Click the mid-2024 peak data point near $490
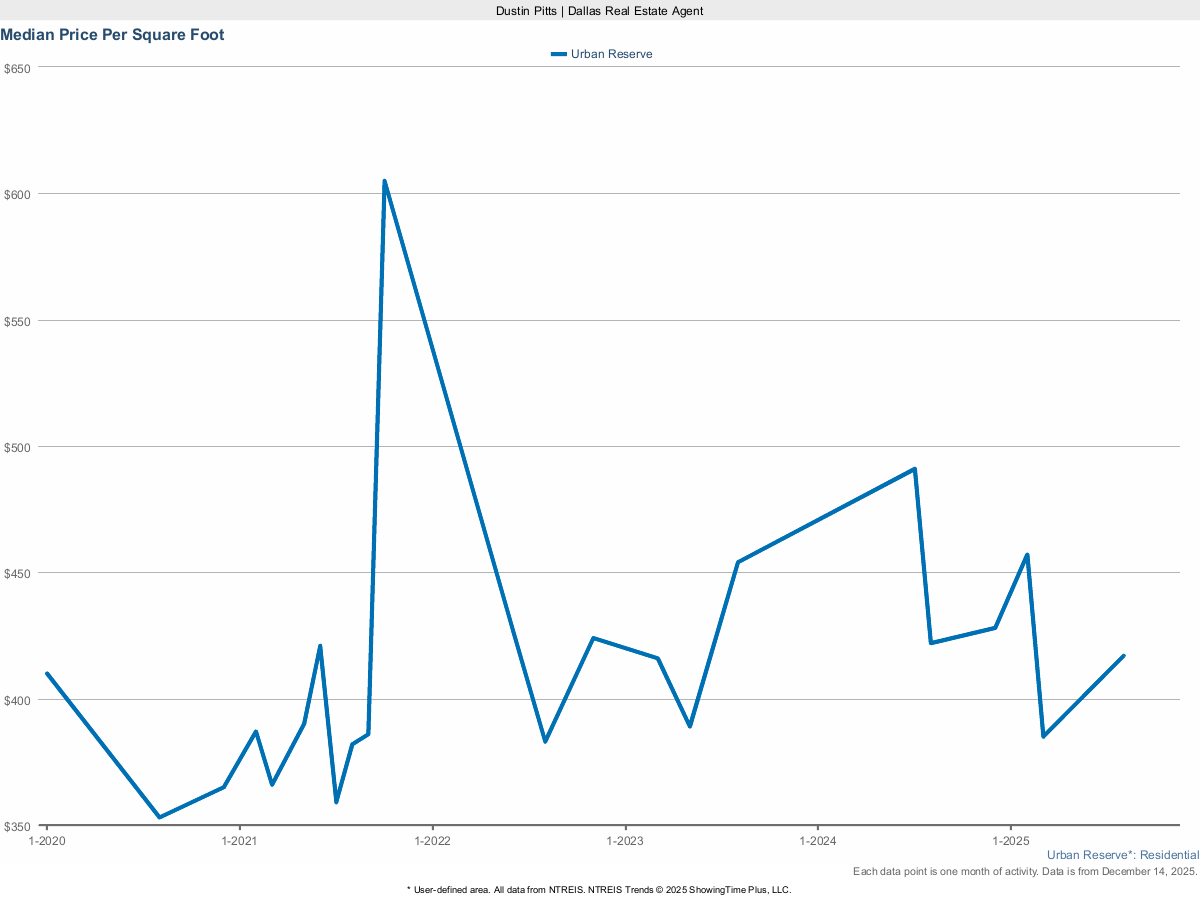This screenshot has height=900, width=1200. tap(915, 469)
